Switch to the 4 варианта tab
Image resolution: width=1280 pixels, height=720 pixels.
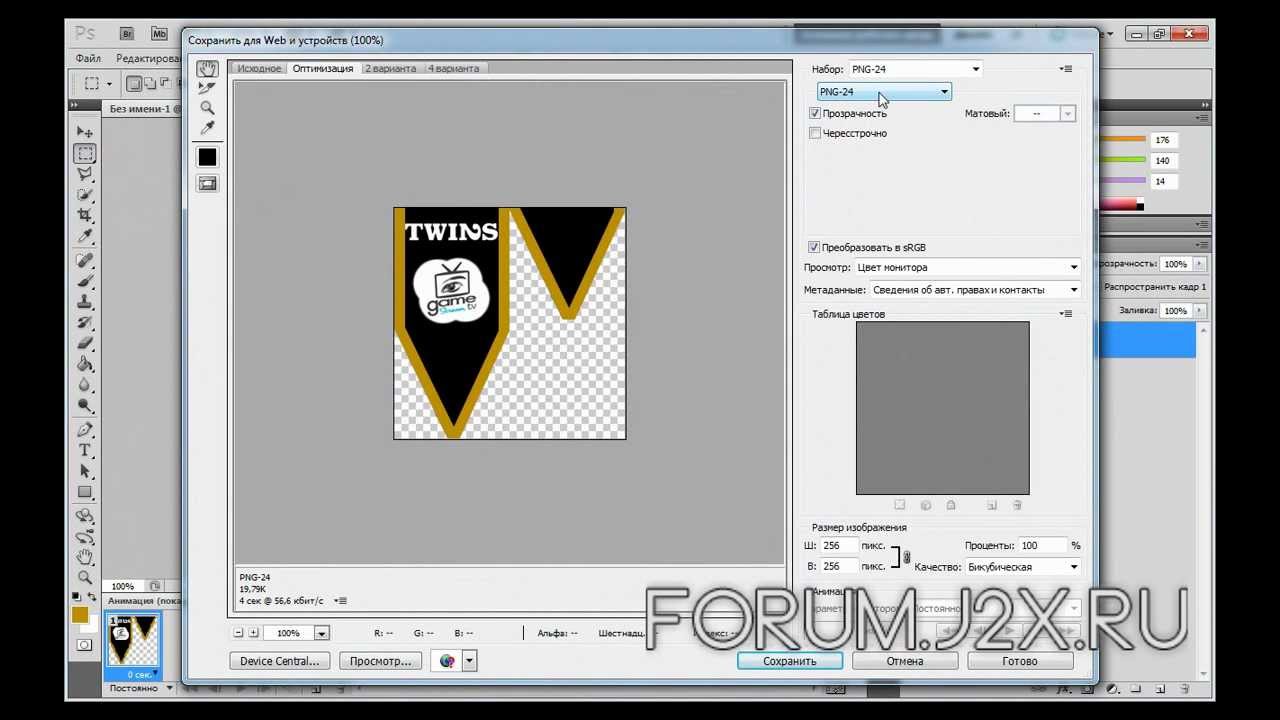point(453,68)
